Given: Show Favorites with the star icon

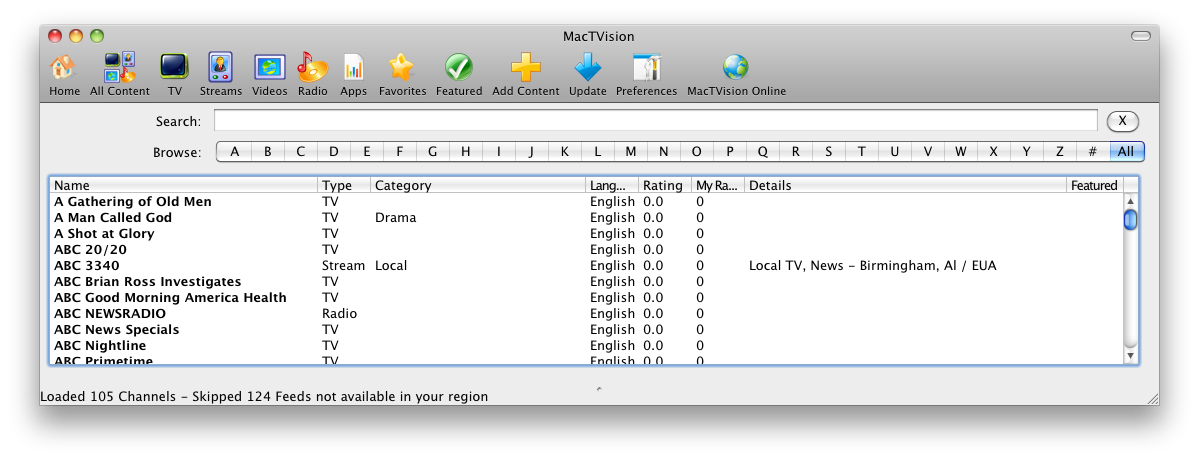Looking at the screenshot, I should click(402, 74).
